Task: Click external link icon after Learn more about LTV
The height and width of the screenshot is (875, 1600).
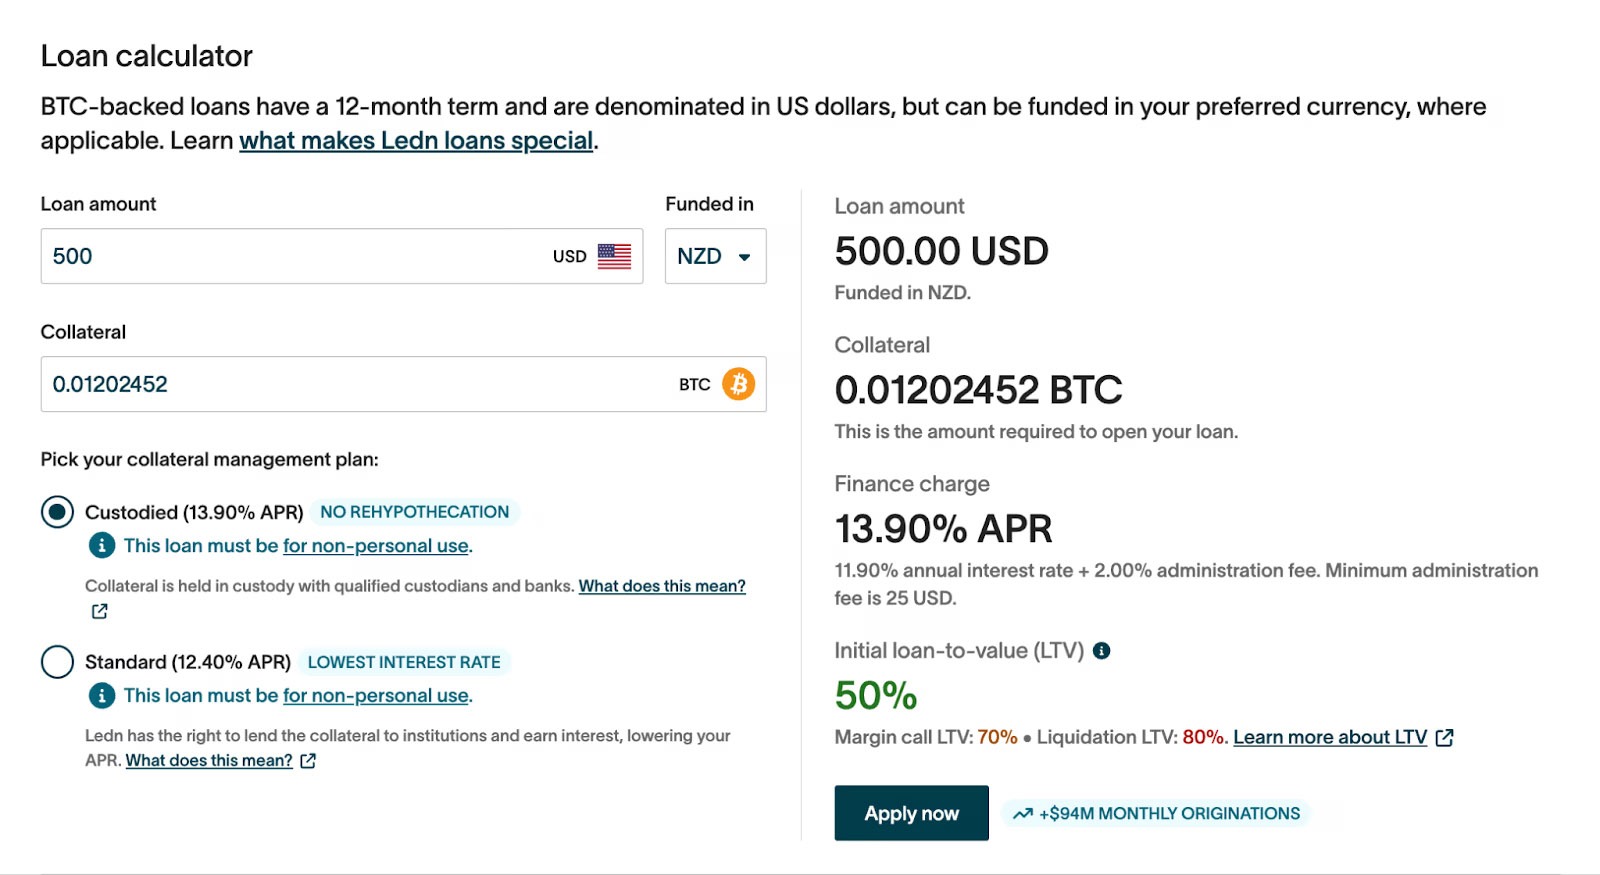Action: click(x=1444, y=738)
